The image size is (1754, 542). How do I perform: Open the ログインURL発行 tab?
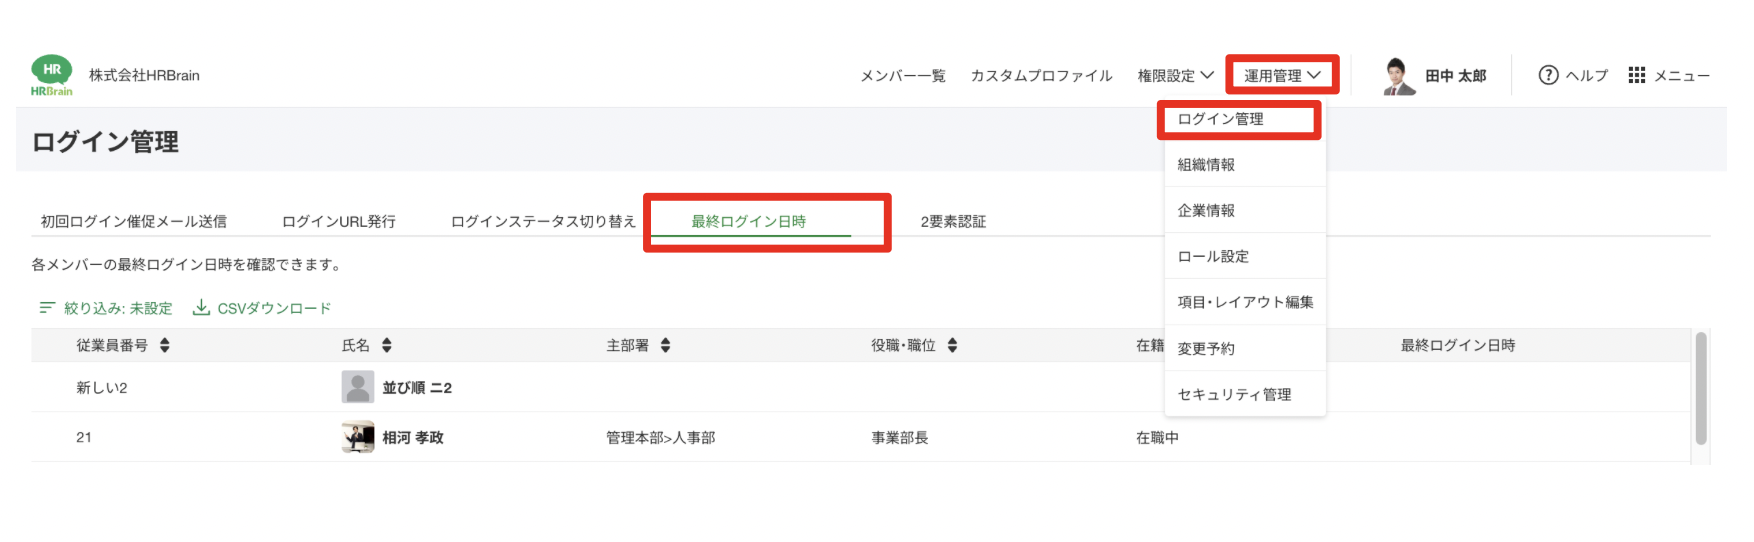(339, 222)
